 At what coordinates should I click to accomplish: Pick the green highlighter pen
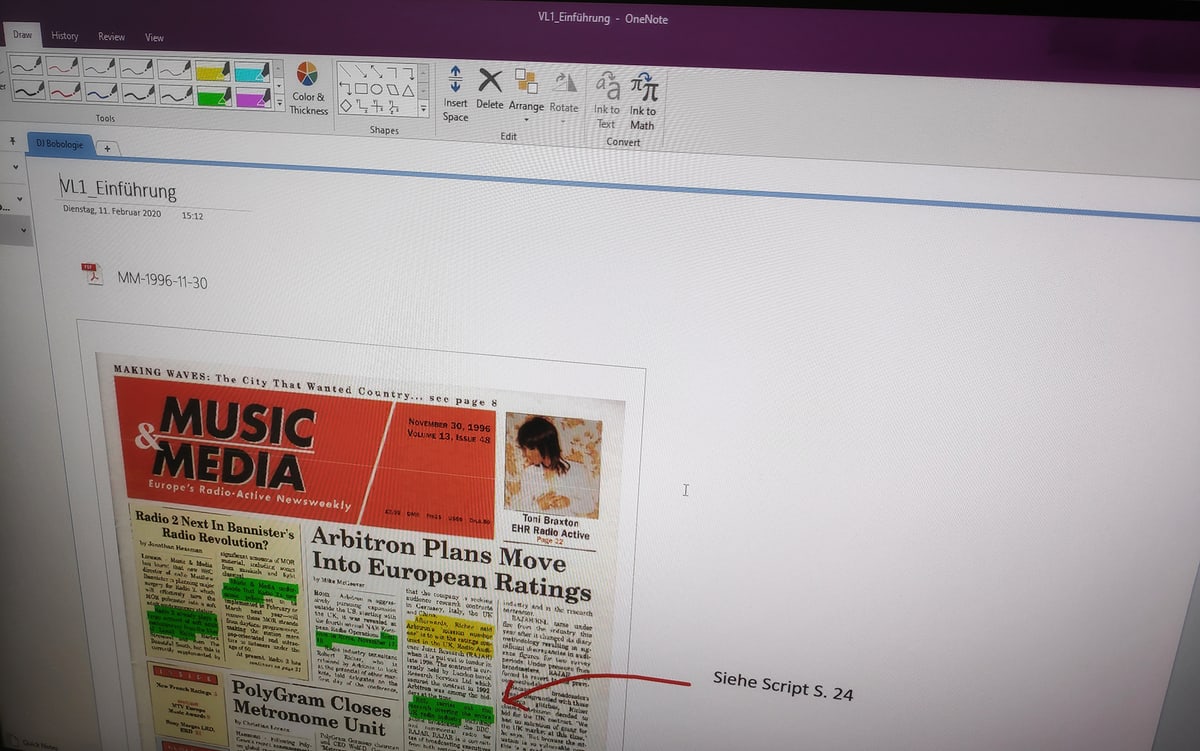[212, 96]
